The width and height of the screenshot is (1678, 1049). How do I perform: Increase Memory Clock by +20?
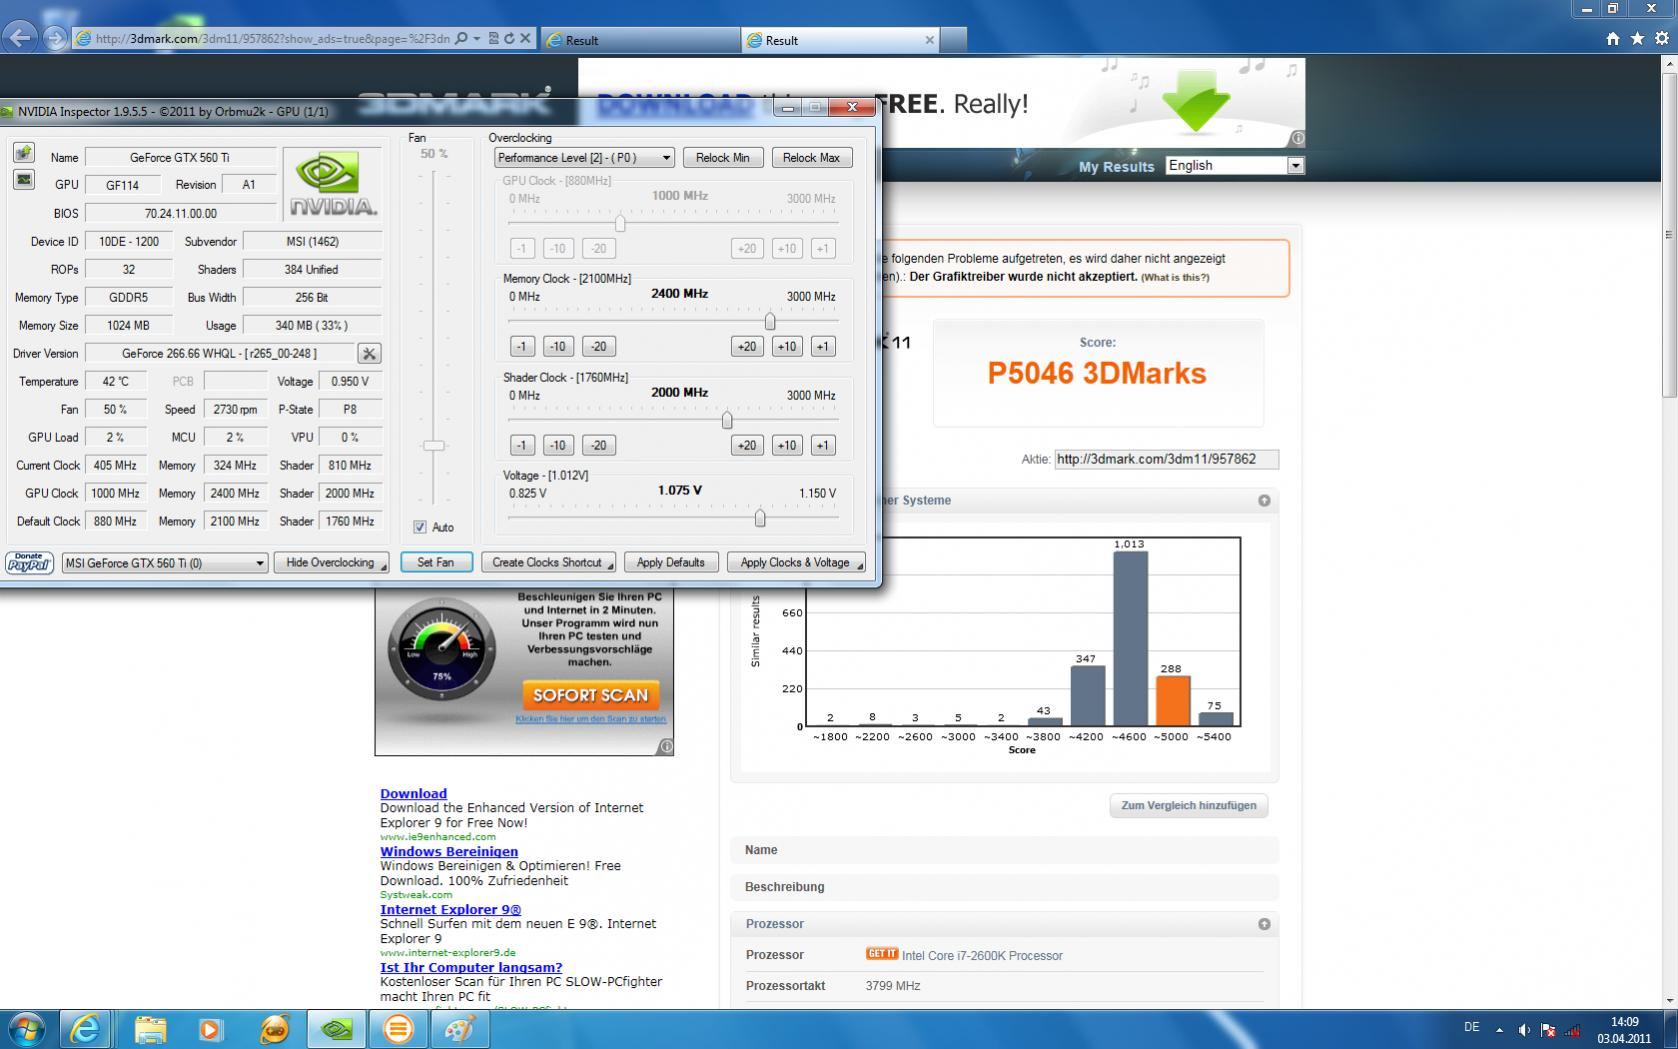pyautogui.click(x=747, y=347)
